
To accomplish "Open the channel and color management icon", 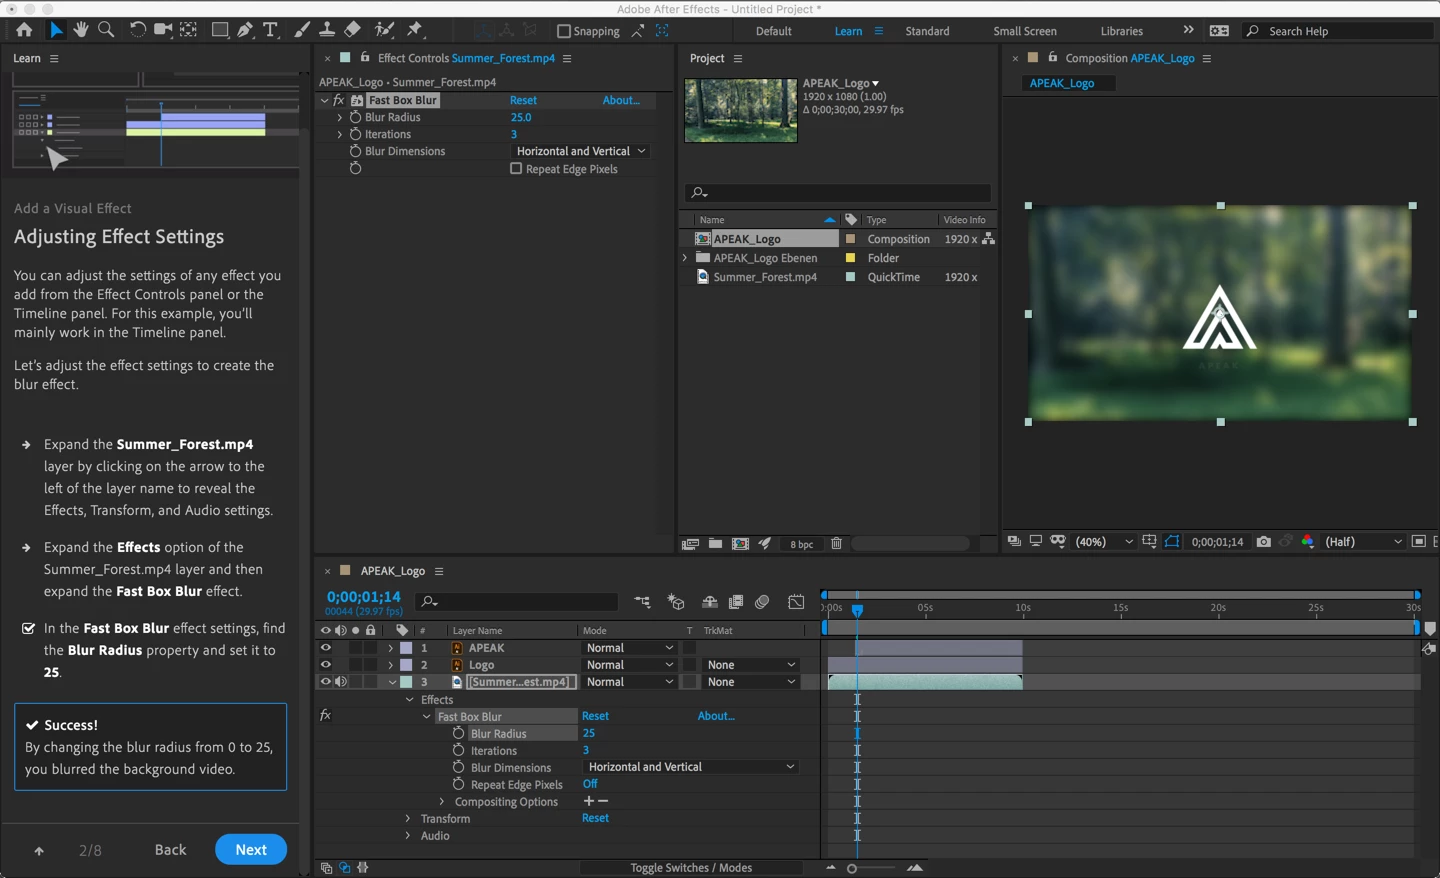I will (1308, 542).
